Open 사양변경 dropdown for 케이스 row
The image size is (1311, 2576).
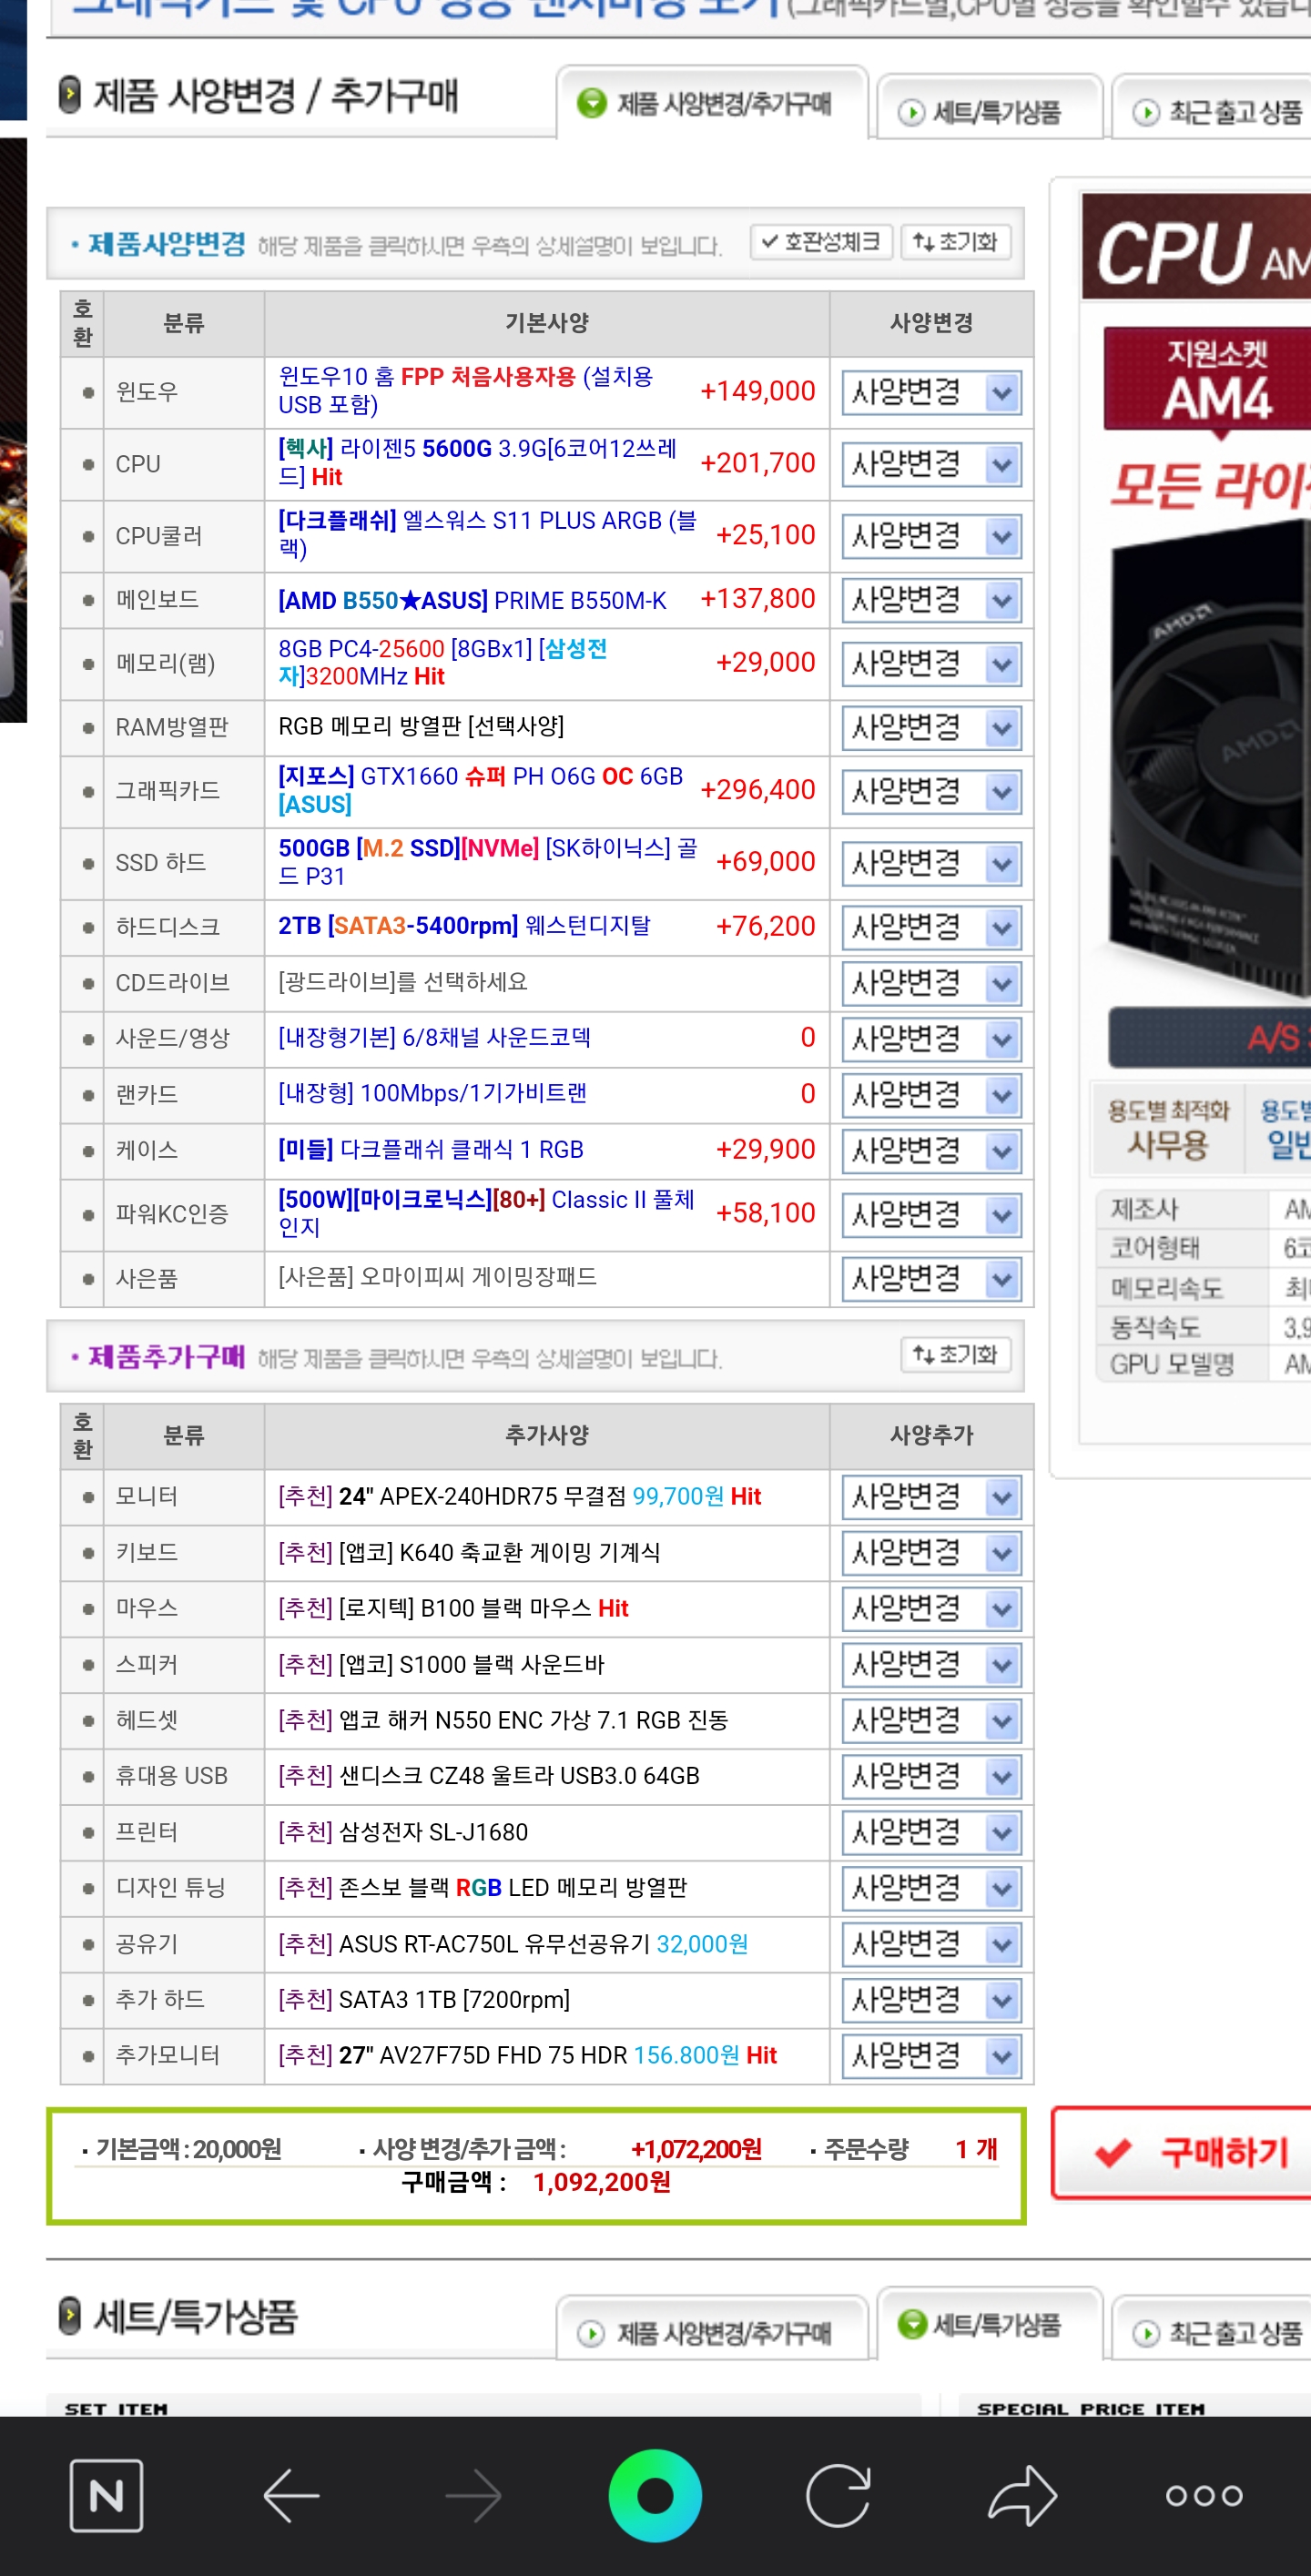(x=931, y=1151)
